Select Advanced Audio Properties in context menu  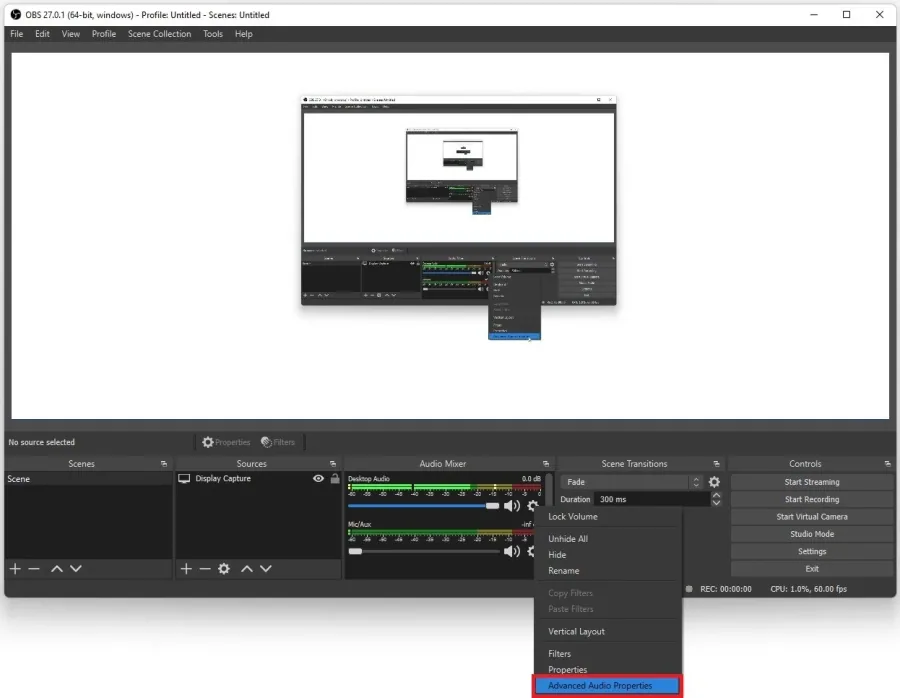[x=607, y=685]
